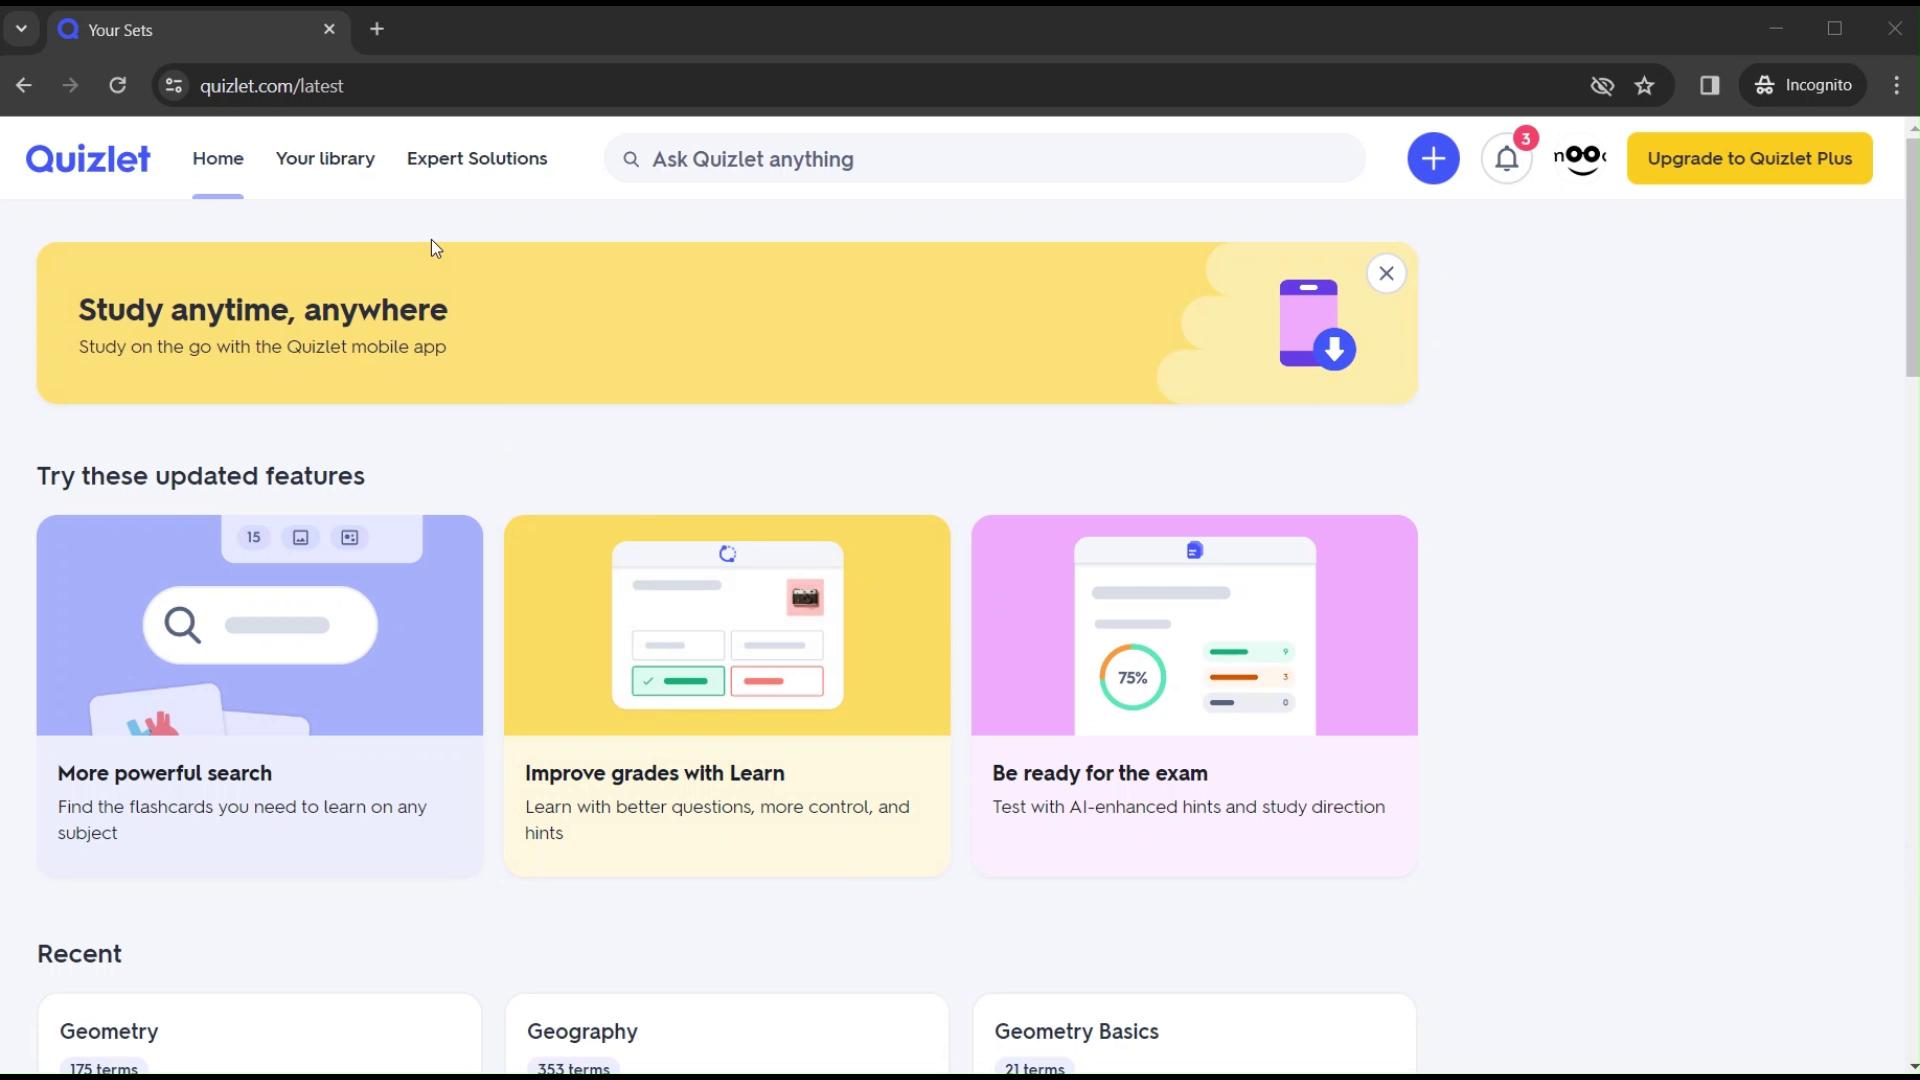Open Your Library navigation tab
The height and width of the screenshot is (1080, 1920).
[324, 158]
